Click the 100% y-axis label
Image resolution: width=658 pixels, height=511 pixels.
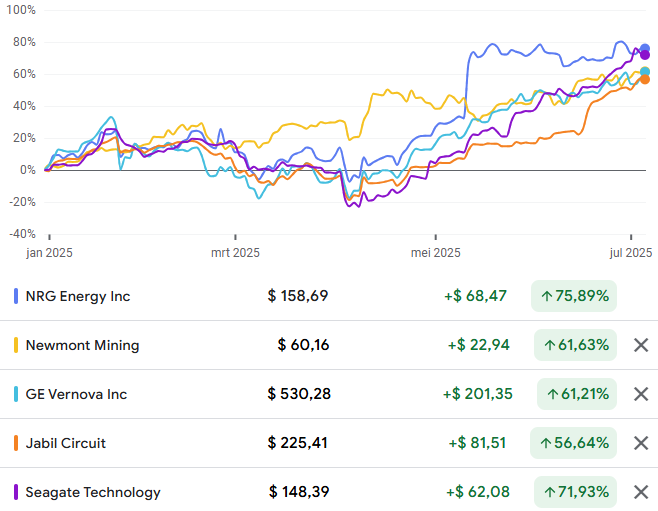(21, 10)
